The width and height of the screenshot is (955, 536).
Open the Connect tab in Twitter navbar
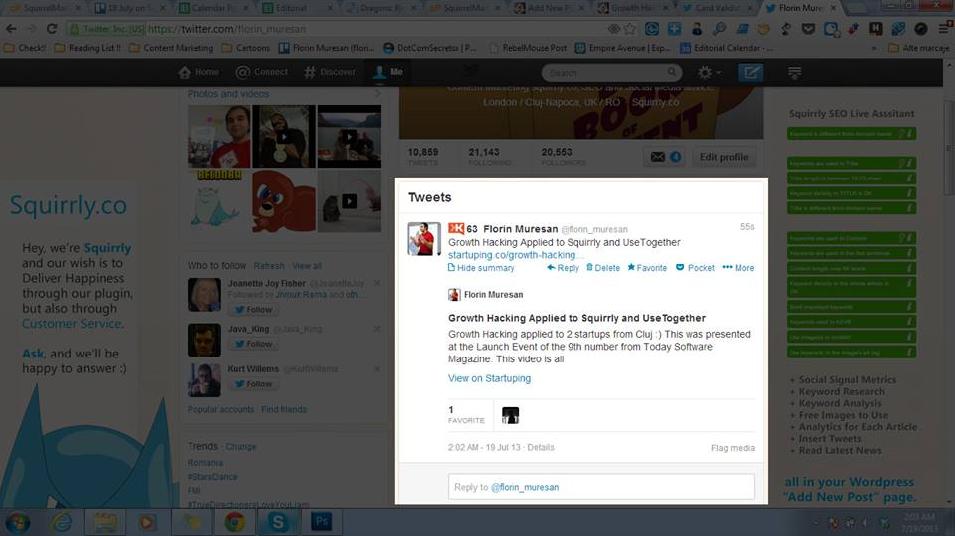[262, 72]
